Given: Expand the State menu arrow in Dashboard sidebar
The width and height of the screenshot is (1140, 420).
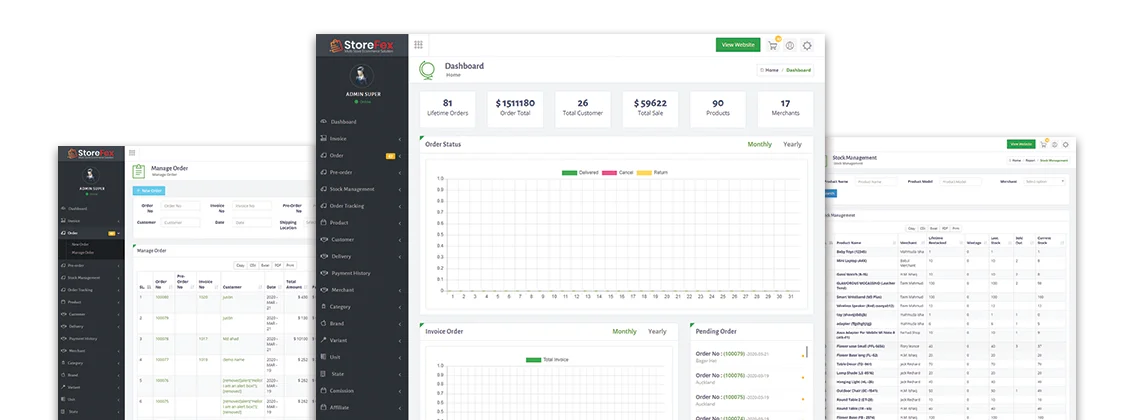Looking at the screenshot, I should tap(400, 374).
